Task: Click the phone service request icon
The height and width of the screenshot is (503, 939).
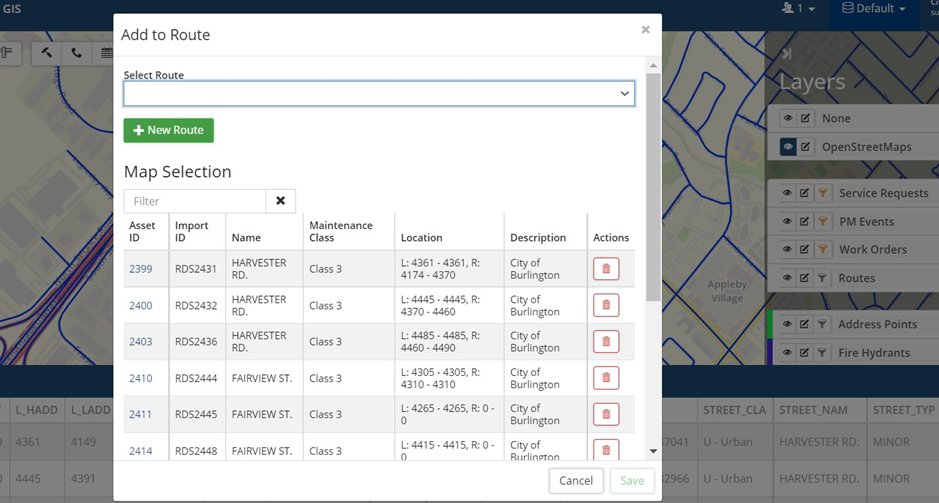Action: [x=76, y=53]
